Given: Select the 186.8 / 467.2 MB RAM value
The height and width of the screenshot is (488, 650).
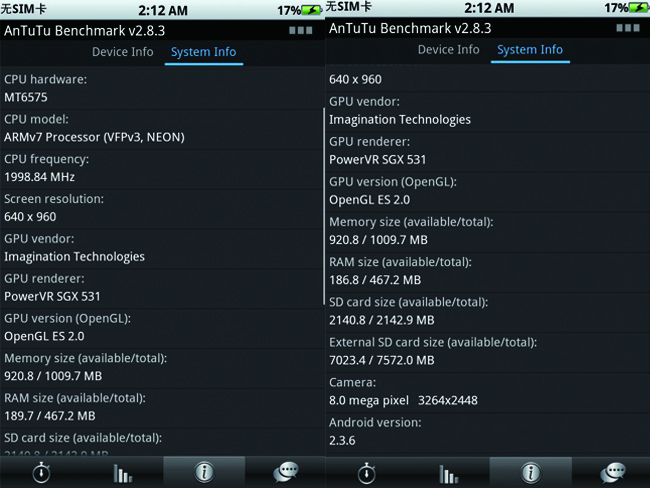Looking at the screenshot, I should 375,280.
